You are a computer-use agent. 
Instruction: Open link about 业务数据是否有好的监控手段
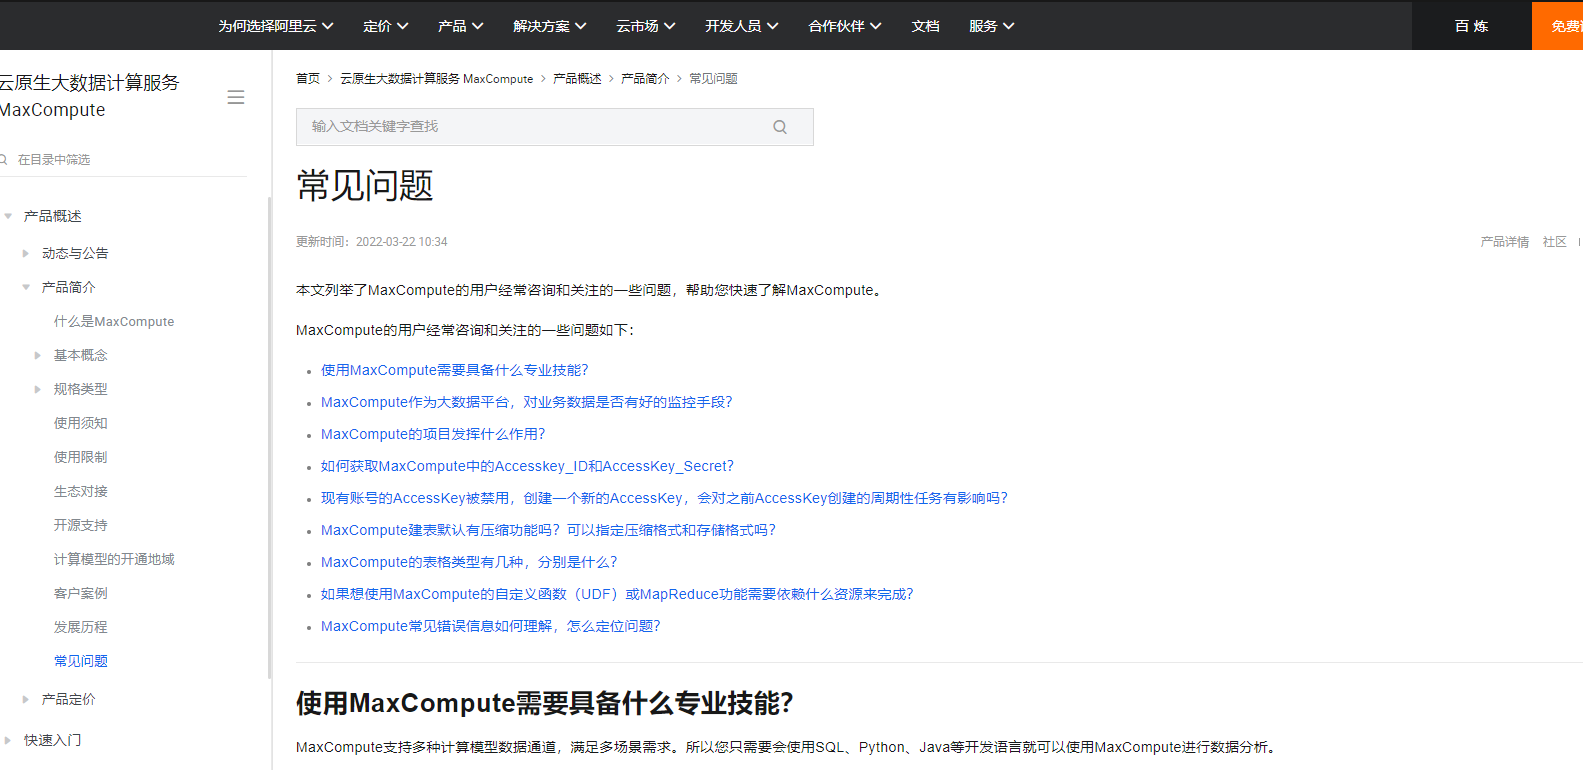[527, 402]
